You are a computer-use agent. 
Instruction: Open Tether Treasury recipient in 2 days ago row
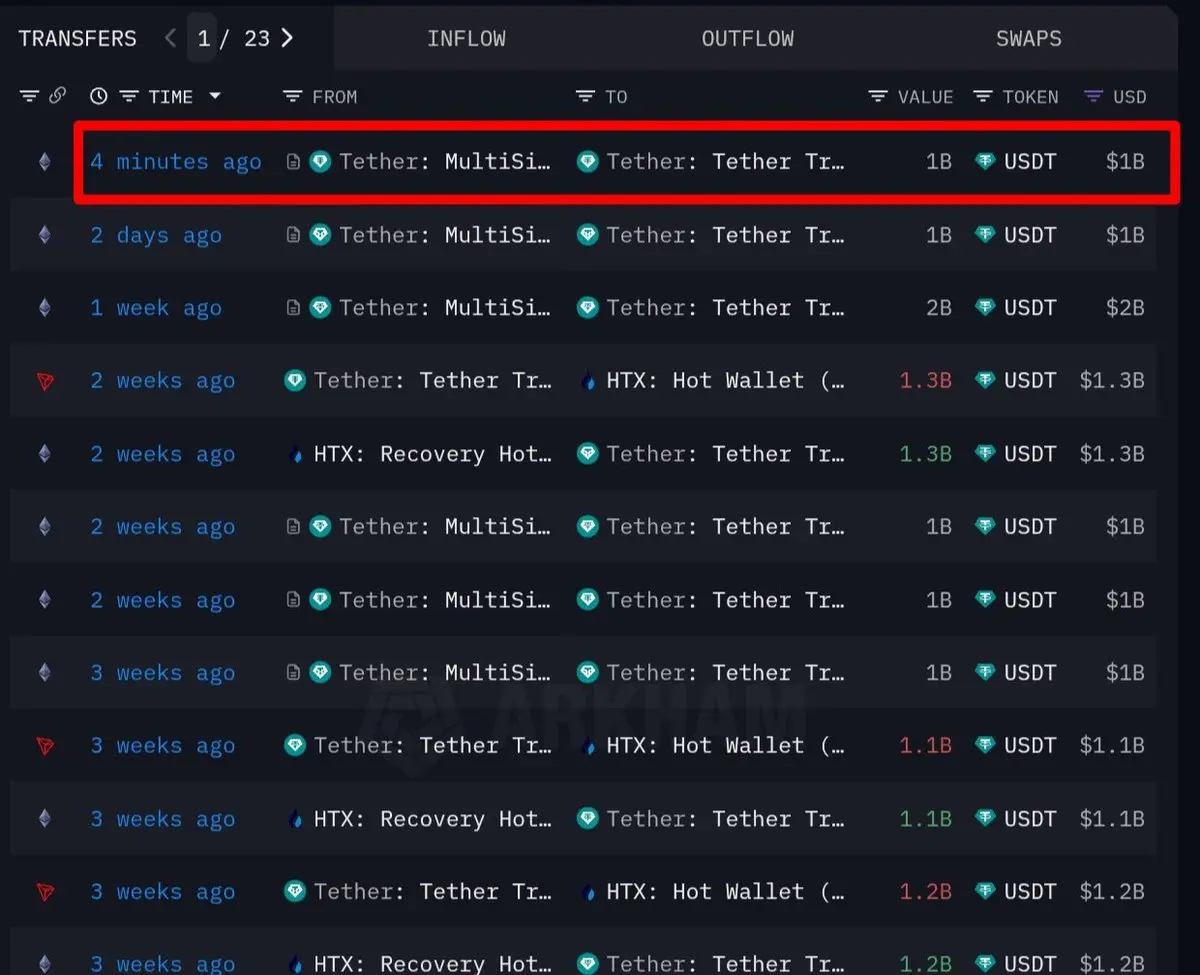725,235
